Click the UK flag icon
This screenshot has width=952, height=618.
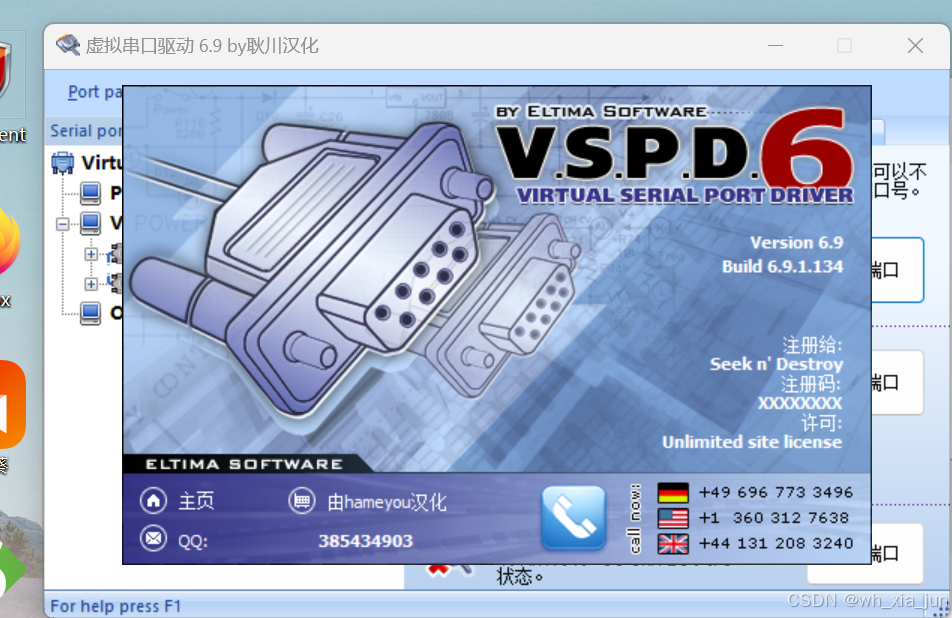tap(673, 543)
